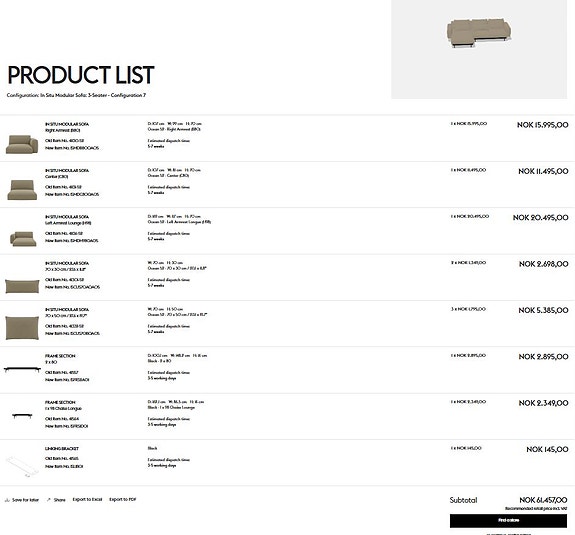The height and width of the screenshot is (535, 575).
Task: Click the Share arrow icon
Action: [49, 500]
